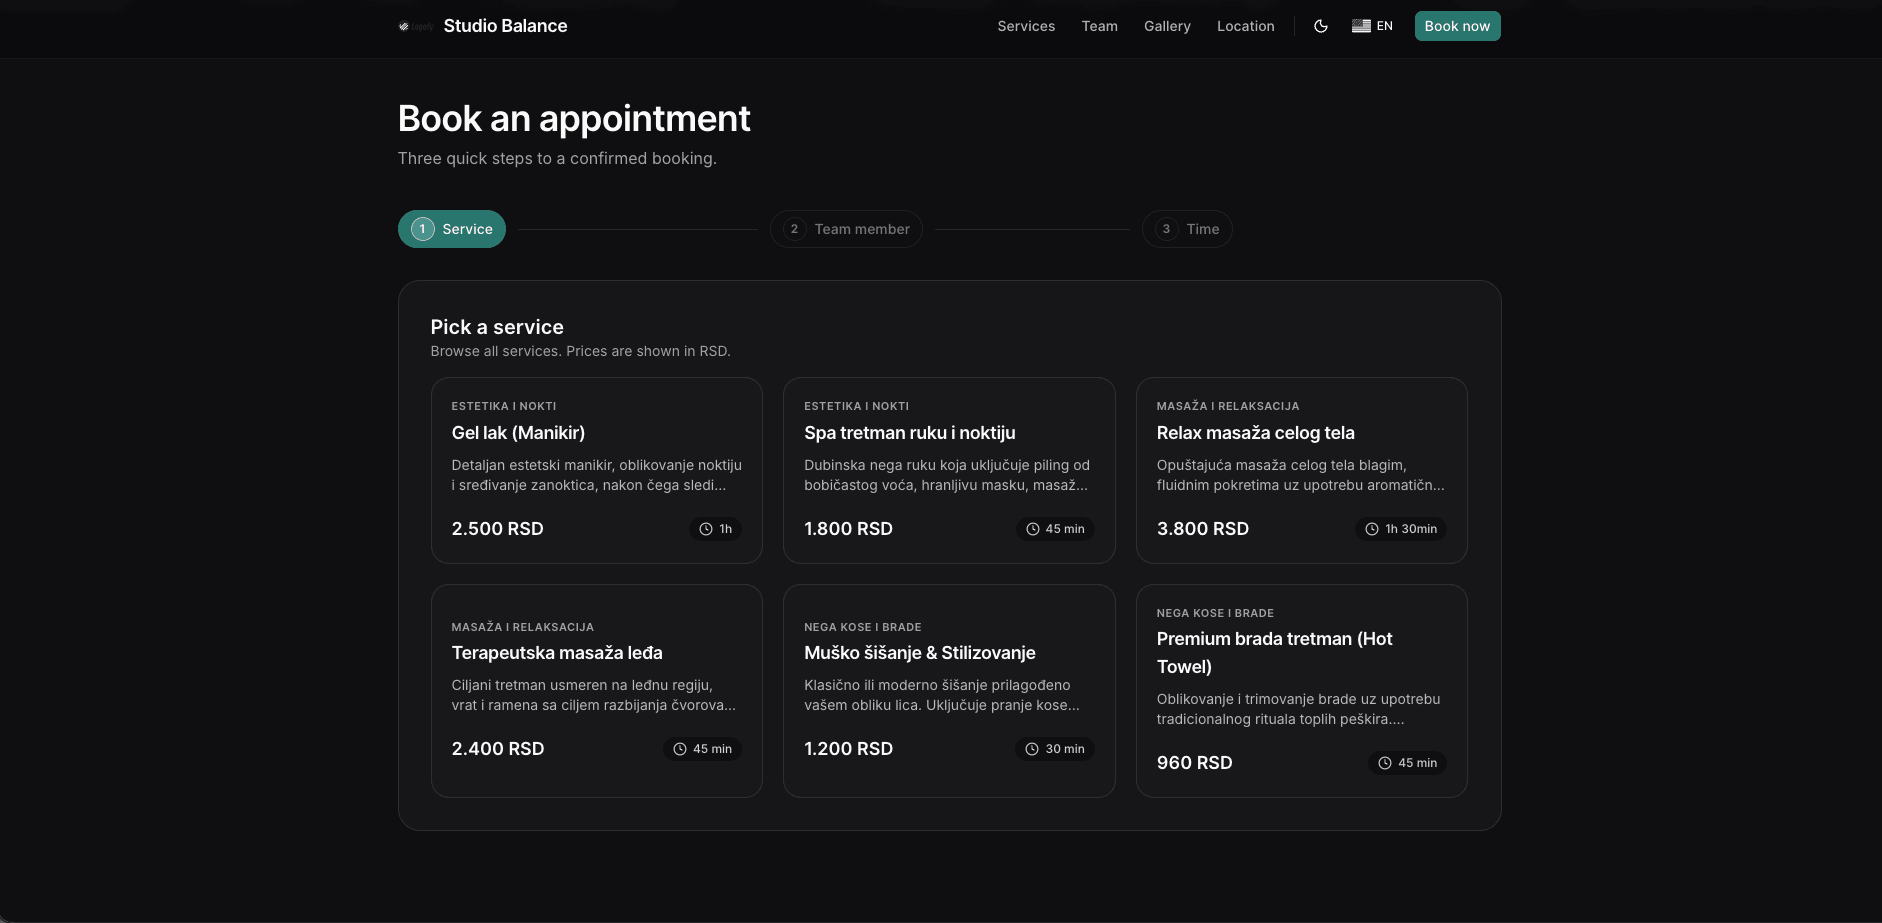Screen dimensions: 1882x923
Task: Click clock icon on Terapeutska masaža 45 min badge
Action: 680,749
